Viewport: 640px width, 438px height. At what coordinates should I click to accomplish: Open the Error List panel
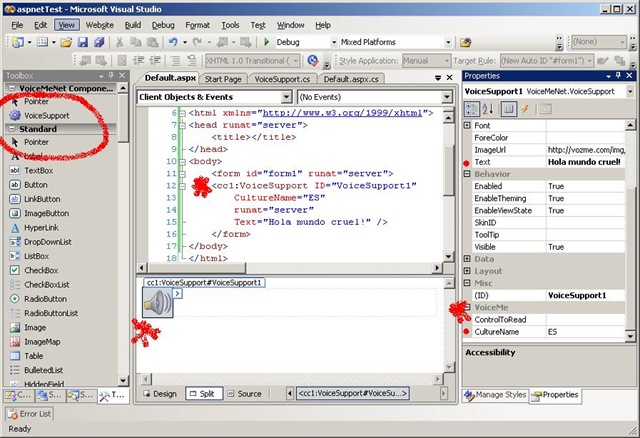[29, 414]
